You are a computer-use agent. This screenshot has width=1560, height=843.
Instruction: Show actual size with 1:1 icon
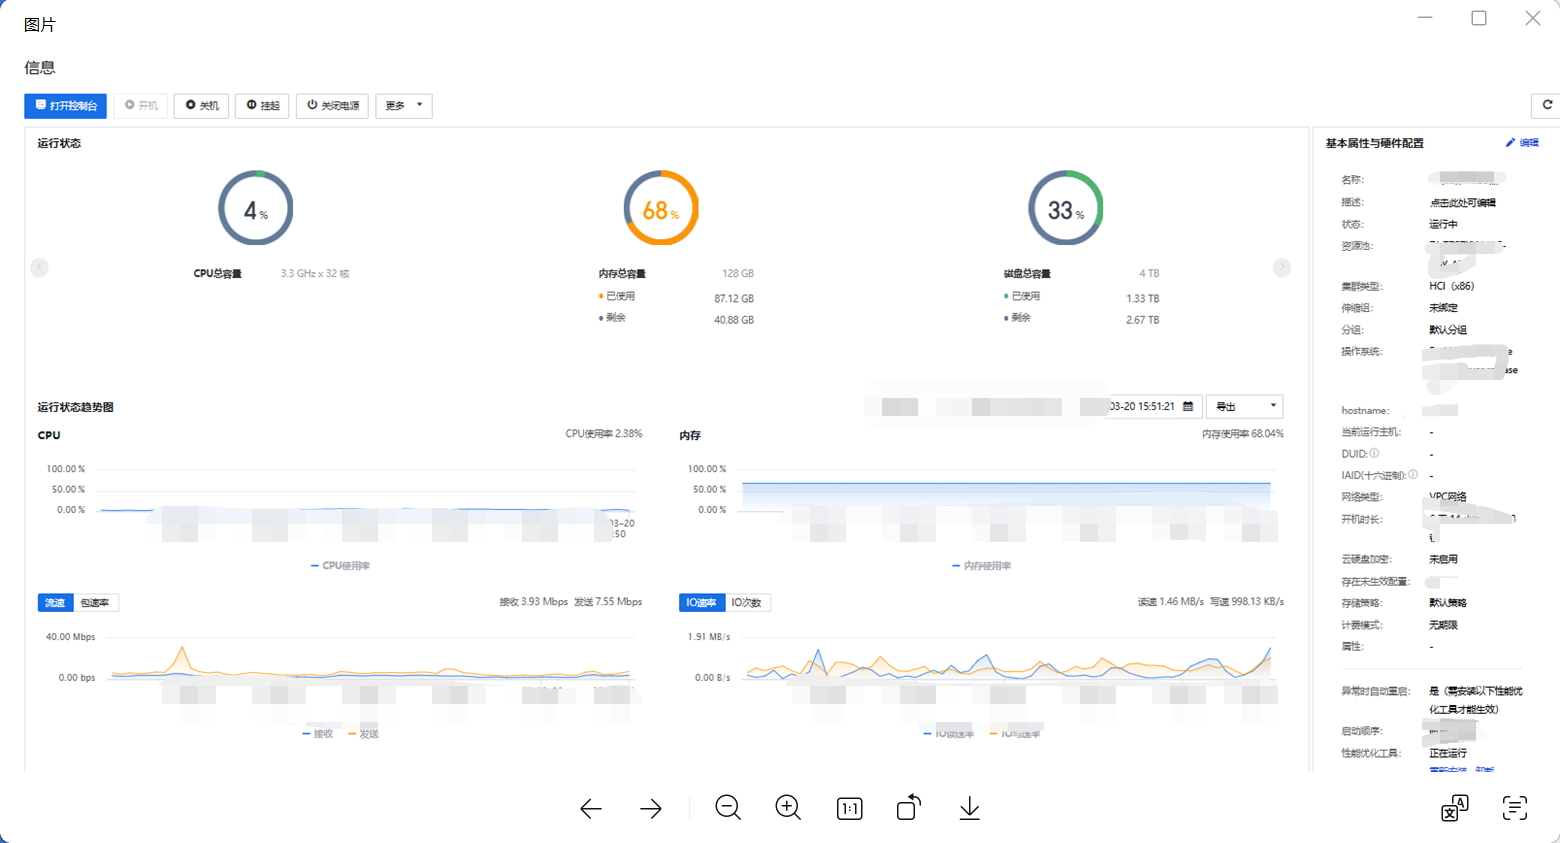click(x=849, y=808)
